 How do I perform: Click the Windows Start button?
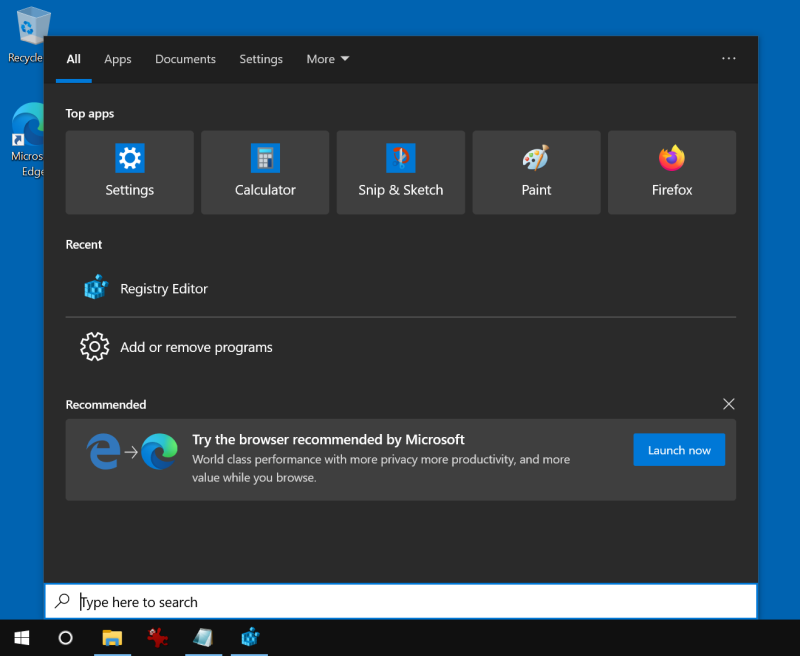tap(21, 637)
